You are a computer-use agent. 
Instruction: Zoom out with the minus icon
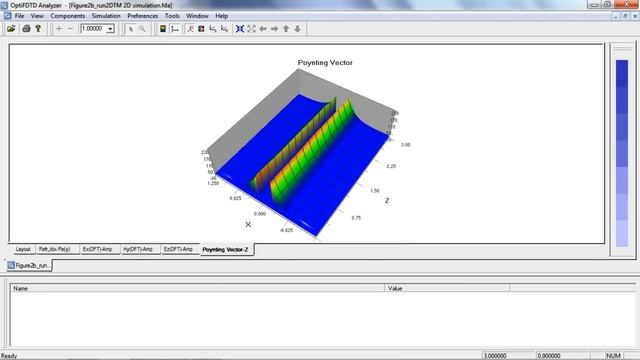(70, 29)
